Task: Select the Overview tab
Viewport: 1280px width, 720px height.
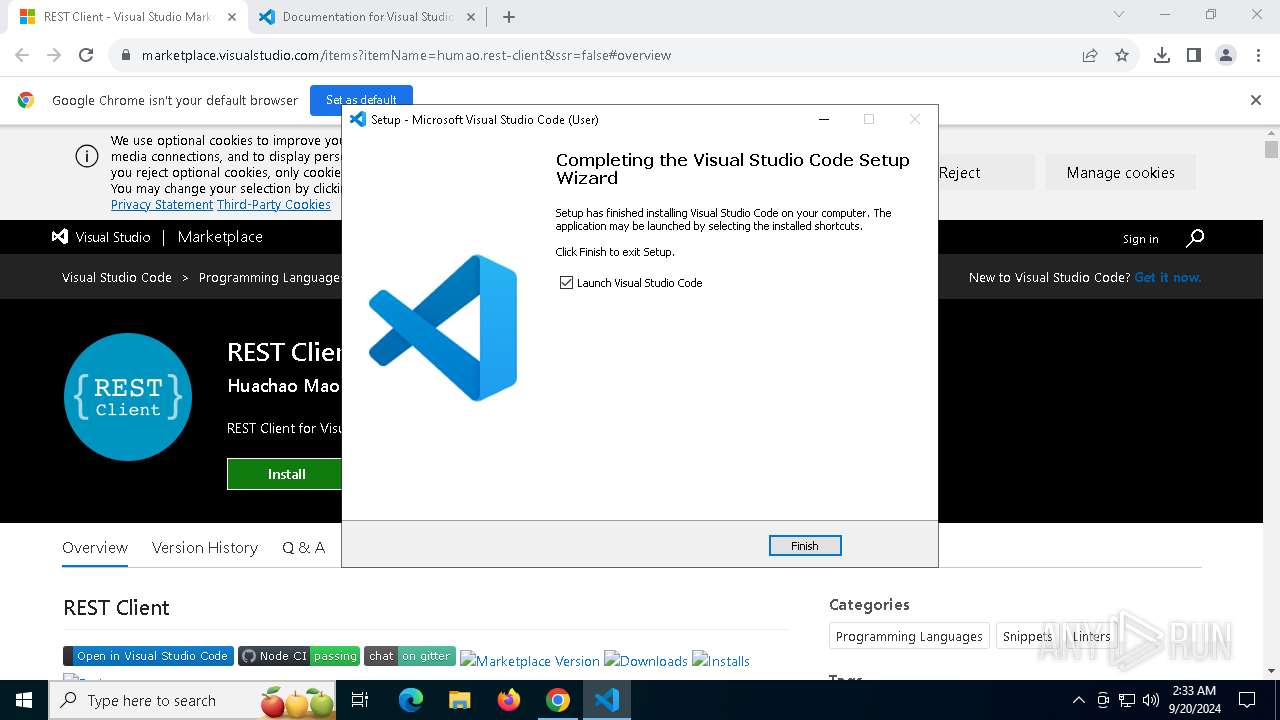Action: (x=95, y=547)
